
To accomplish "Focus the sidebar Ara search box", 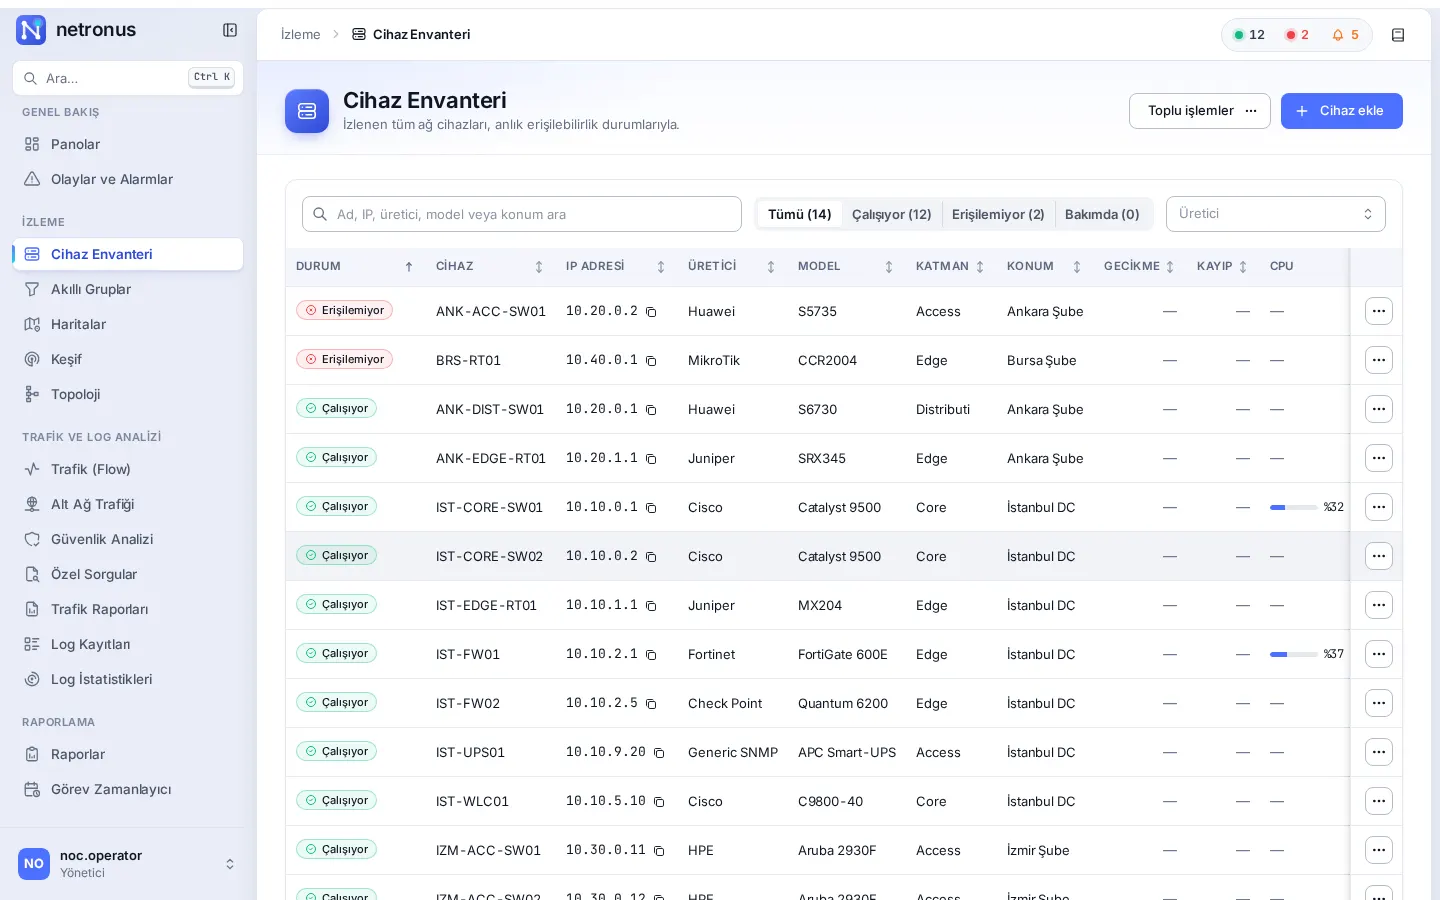I will point(128,78).
